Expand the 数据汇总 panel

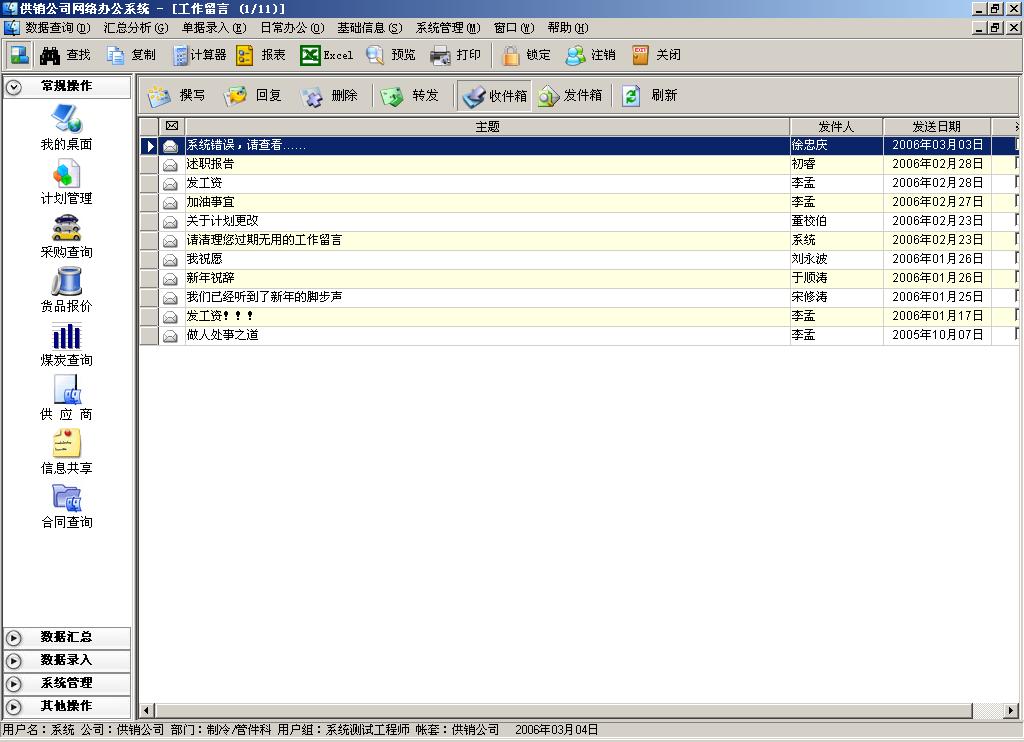[x=67, y=637]
